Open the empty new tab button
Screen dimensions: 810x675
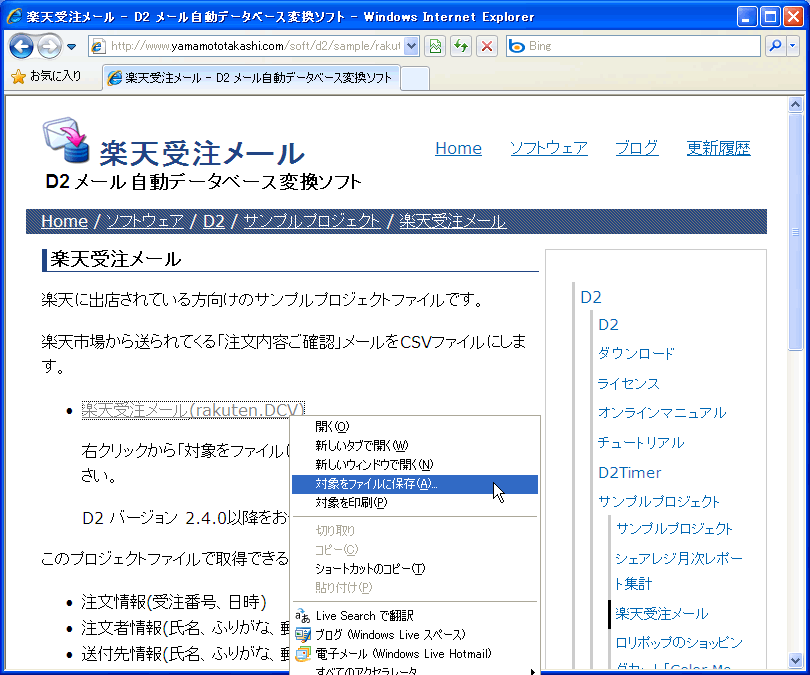coord(415,78)
